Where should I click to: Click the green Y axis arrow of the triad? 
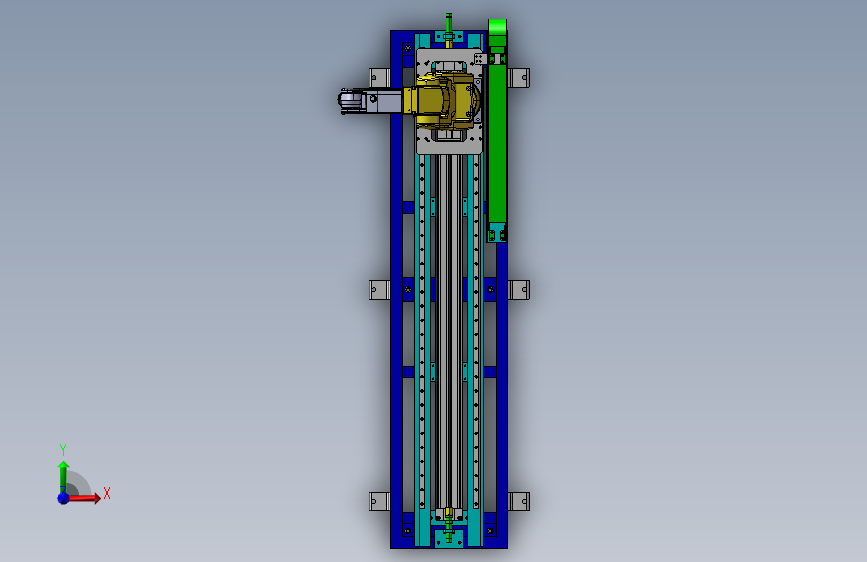64,476
